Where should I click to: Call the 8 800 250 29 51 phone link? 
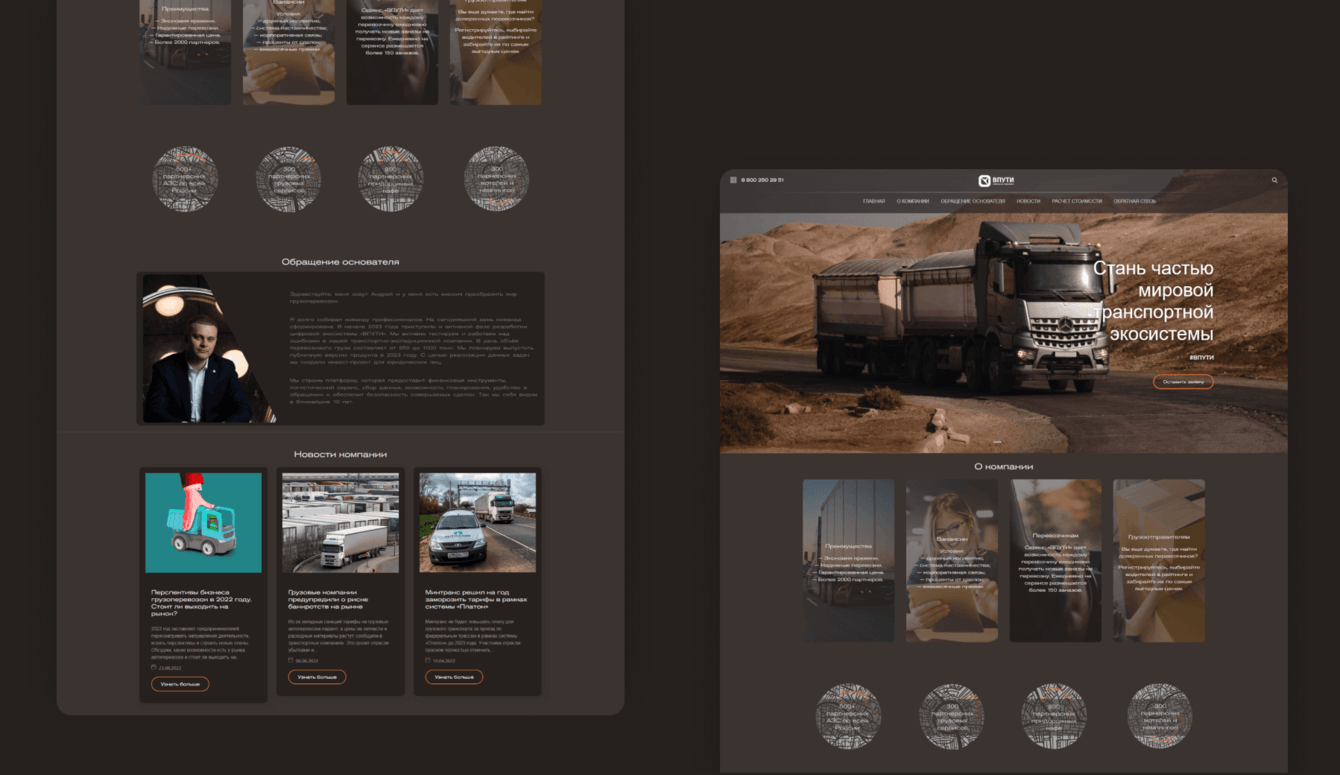coord(762,180)
